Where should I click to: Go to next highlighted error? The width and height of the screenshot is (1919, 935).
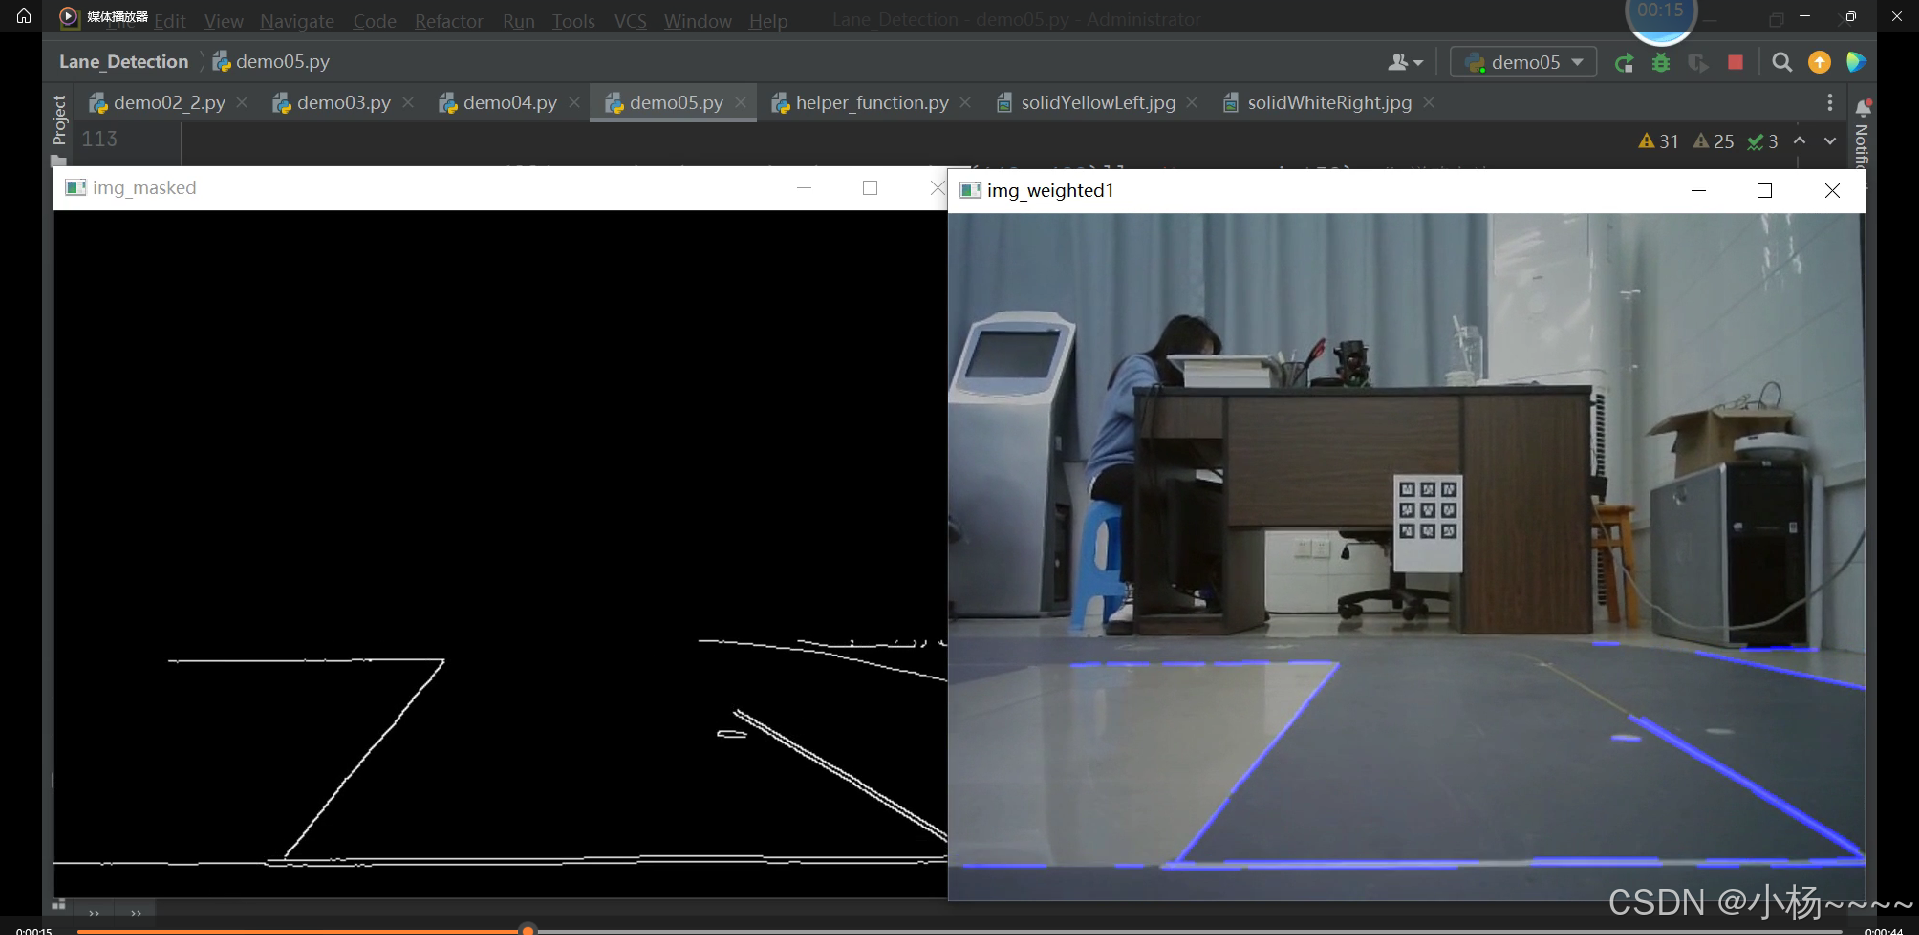1830,141
